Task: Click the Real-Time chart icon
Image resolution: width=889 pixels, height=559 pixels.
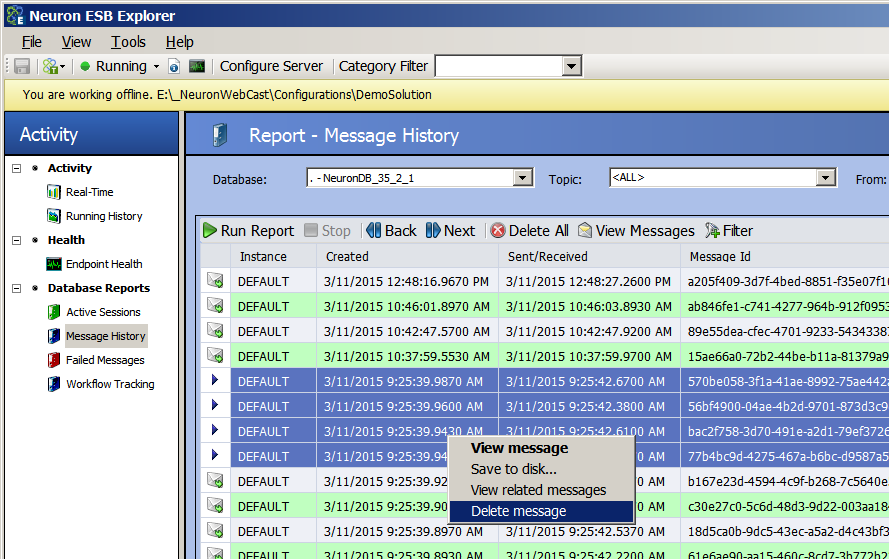Action: (54, 192)
